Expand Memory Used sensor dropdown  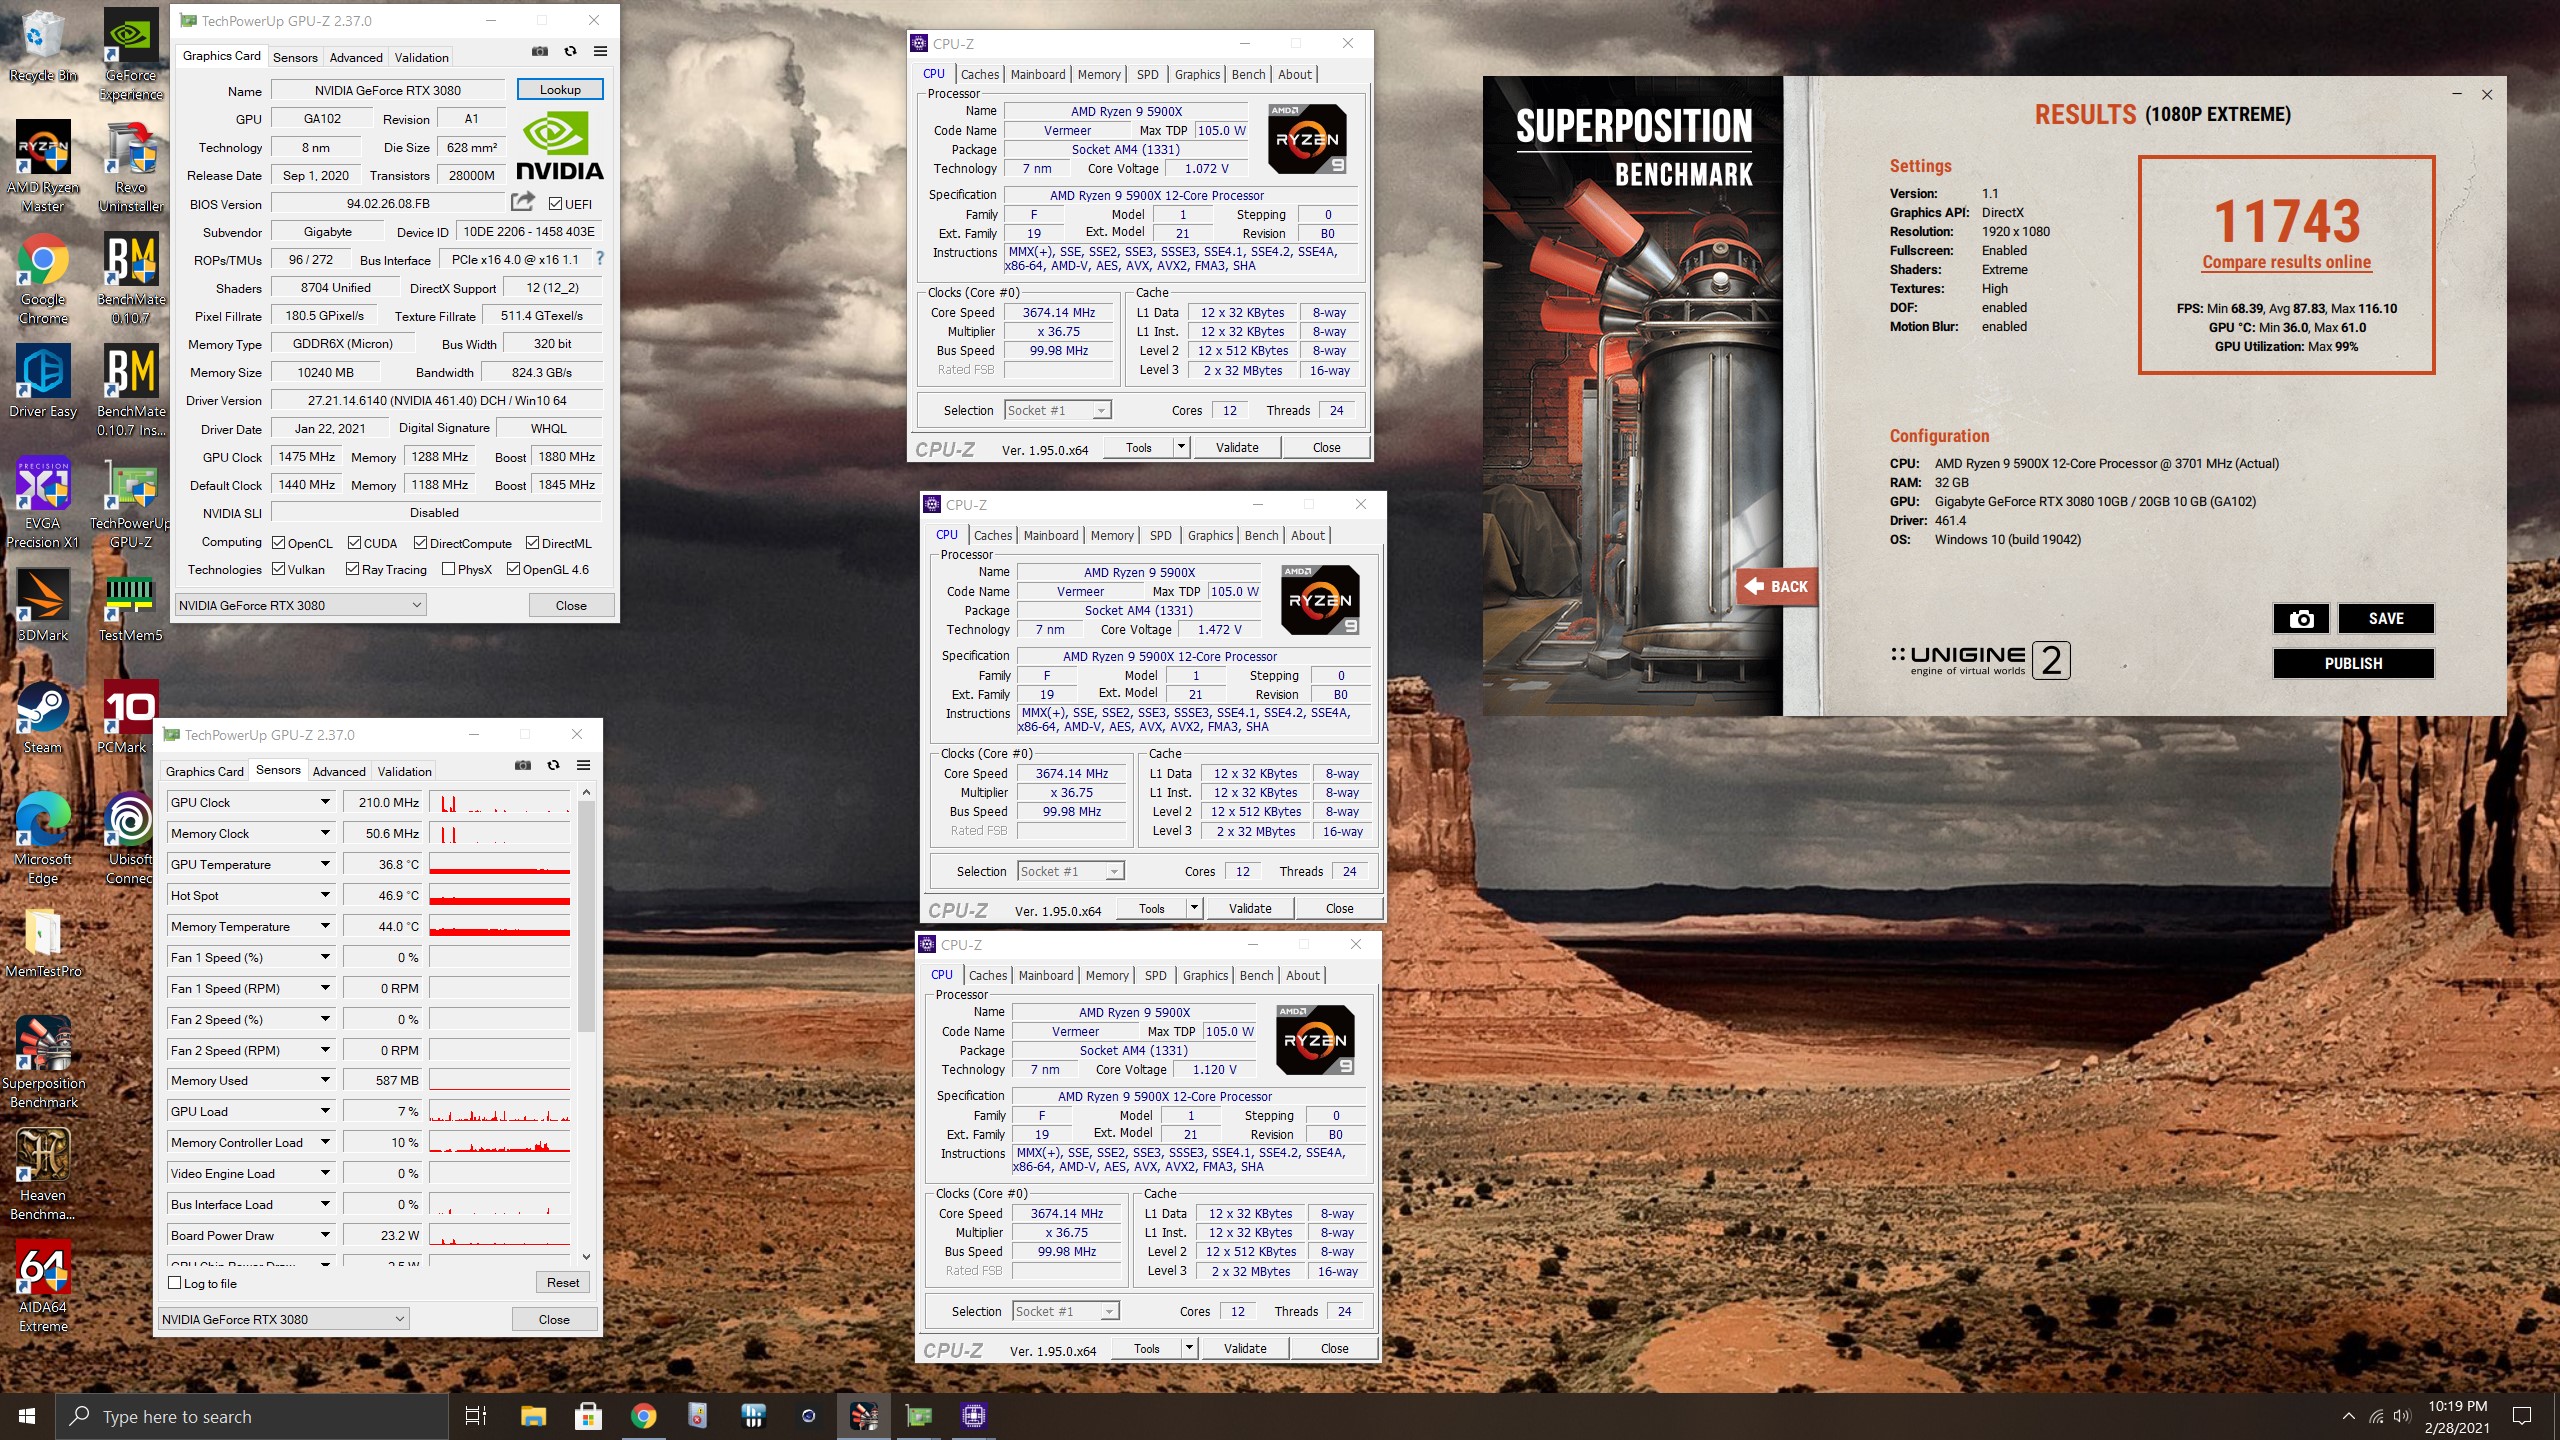coord(325,1080)
